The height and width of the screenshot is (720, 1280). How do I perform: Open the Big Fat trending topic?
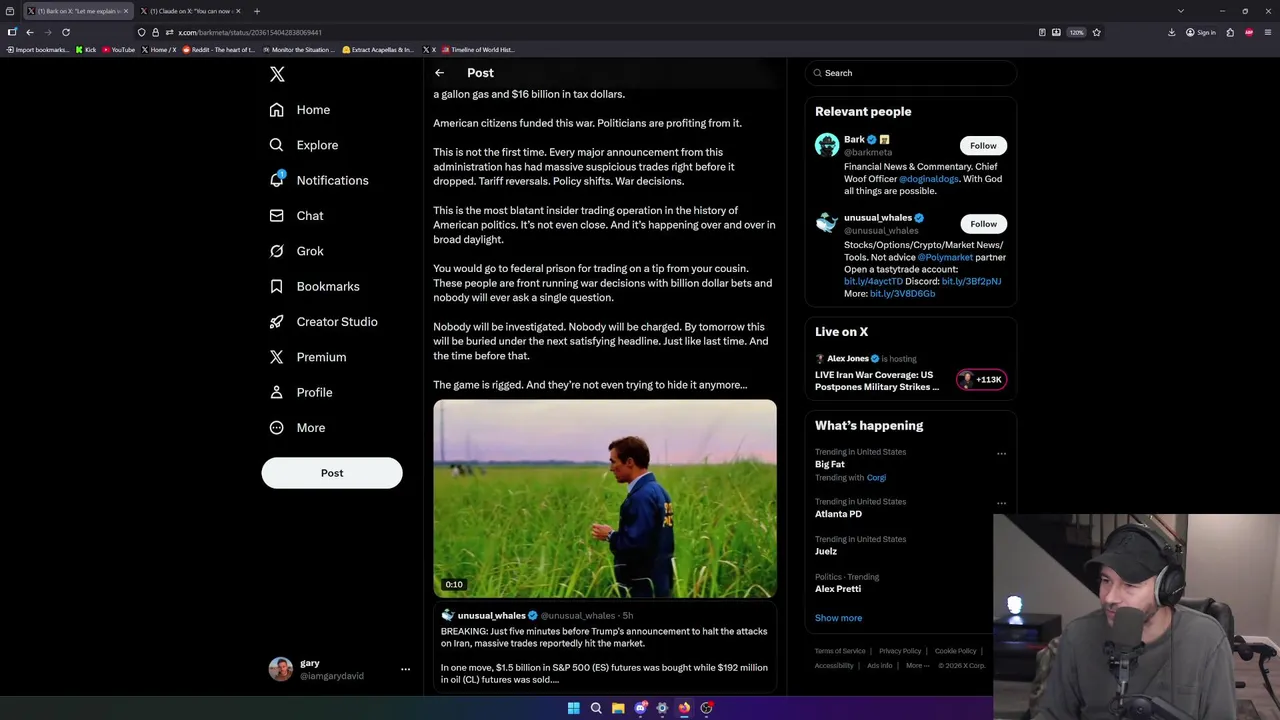830,464
